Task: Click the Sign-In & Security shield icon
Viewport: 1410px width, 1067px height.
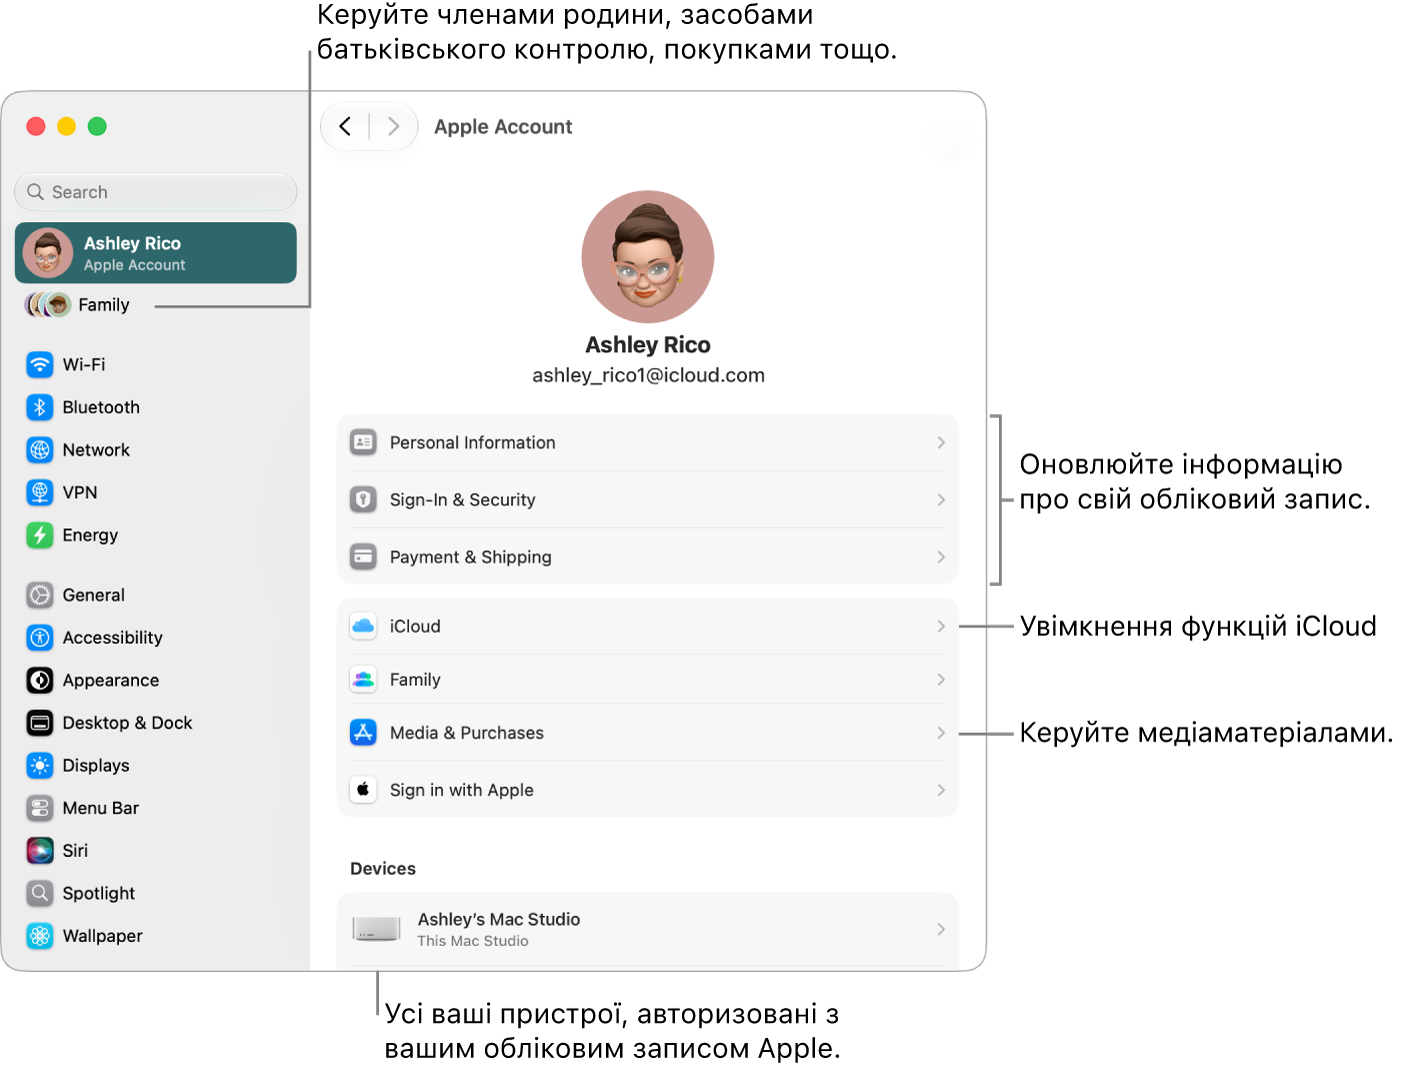Action: point(363,499)
